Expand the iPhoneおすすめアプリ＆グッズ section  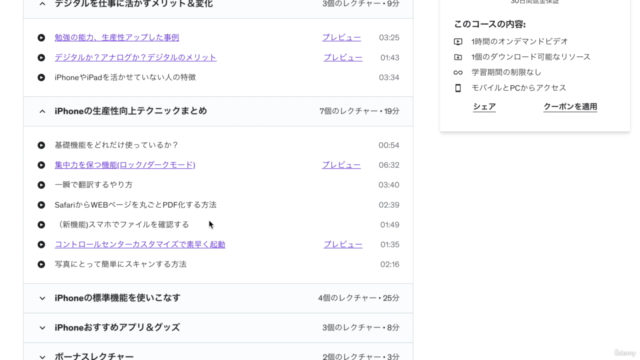coord(42,328)
